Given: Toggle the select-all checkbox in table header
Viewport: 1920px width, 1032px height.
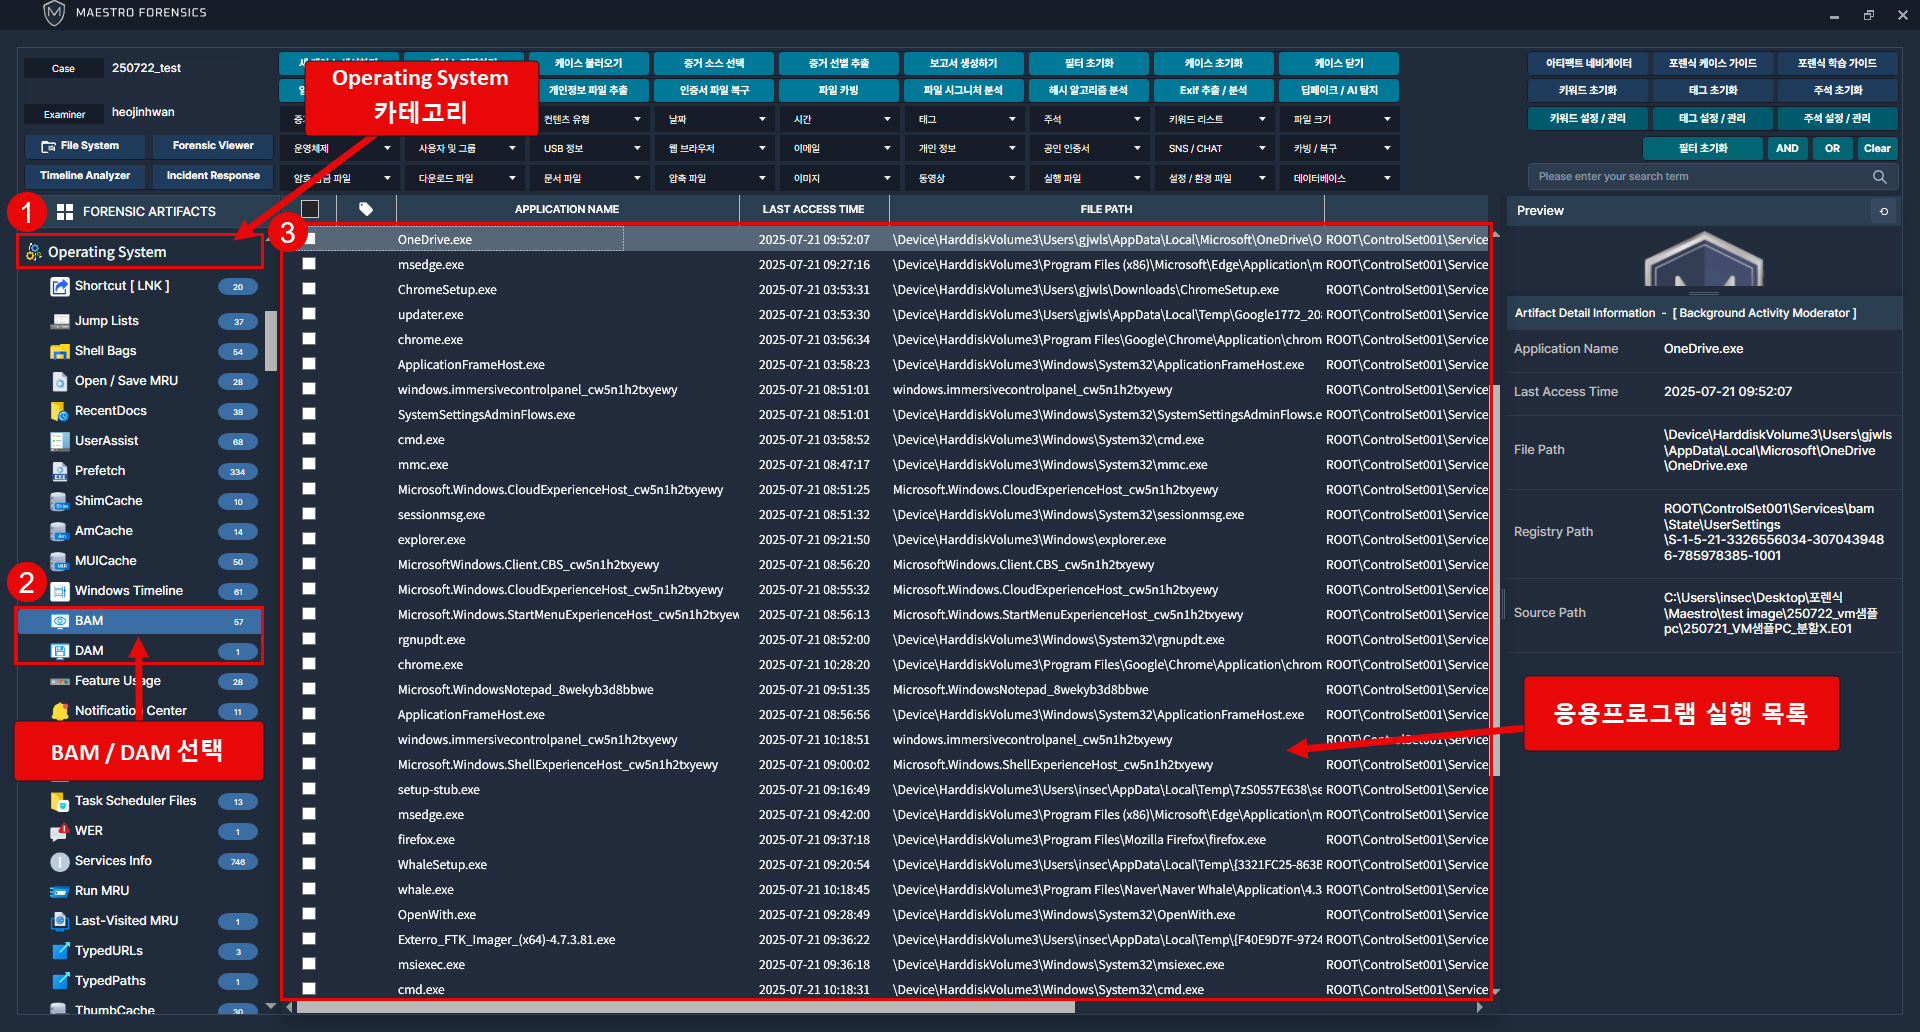Looking at the screenshot, I should pos(310,209).
